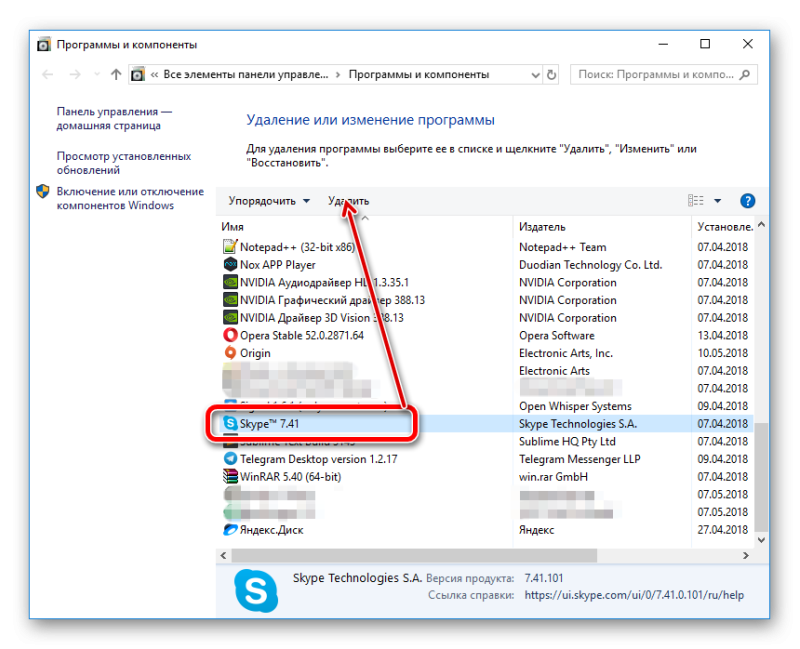Click publisher Sublime HQ Pty Ltd

pos(567,441)
